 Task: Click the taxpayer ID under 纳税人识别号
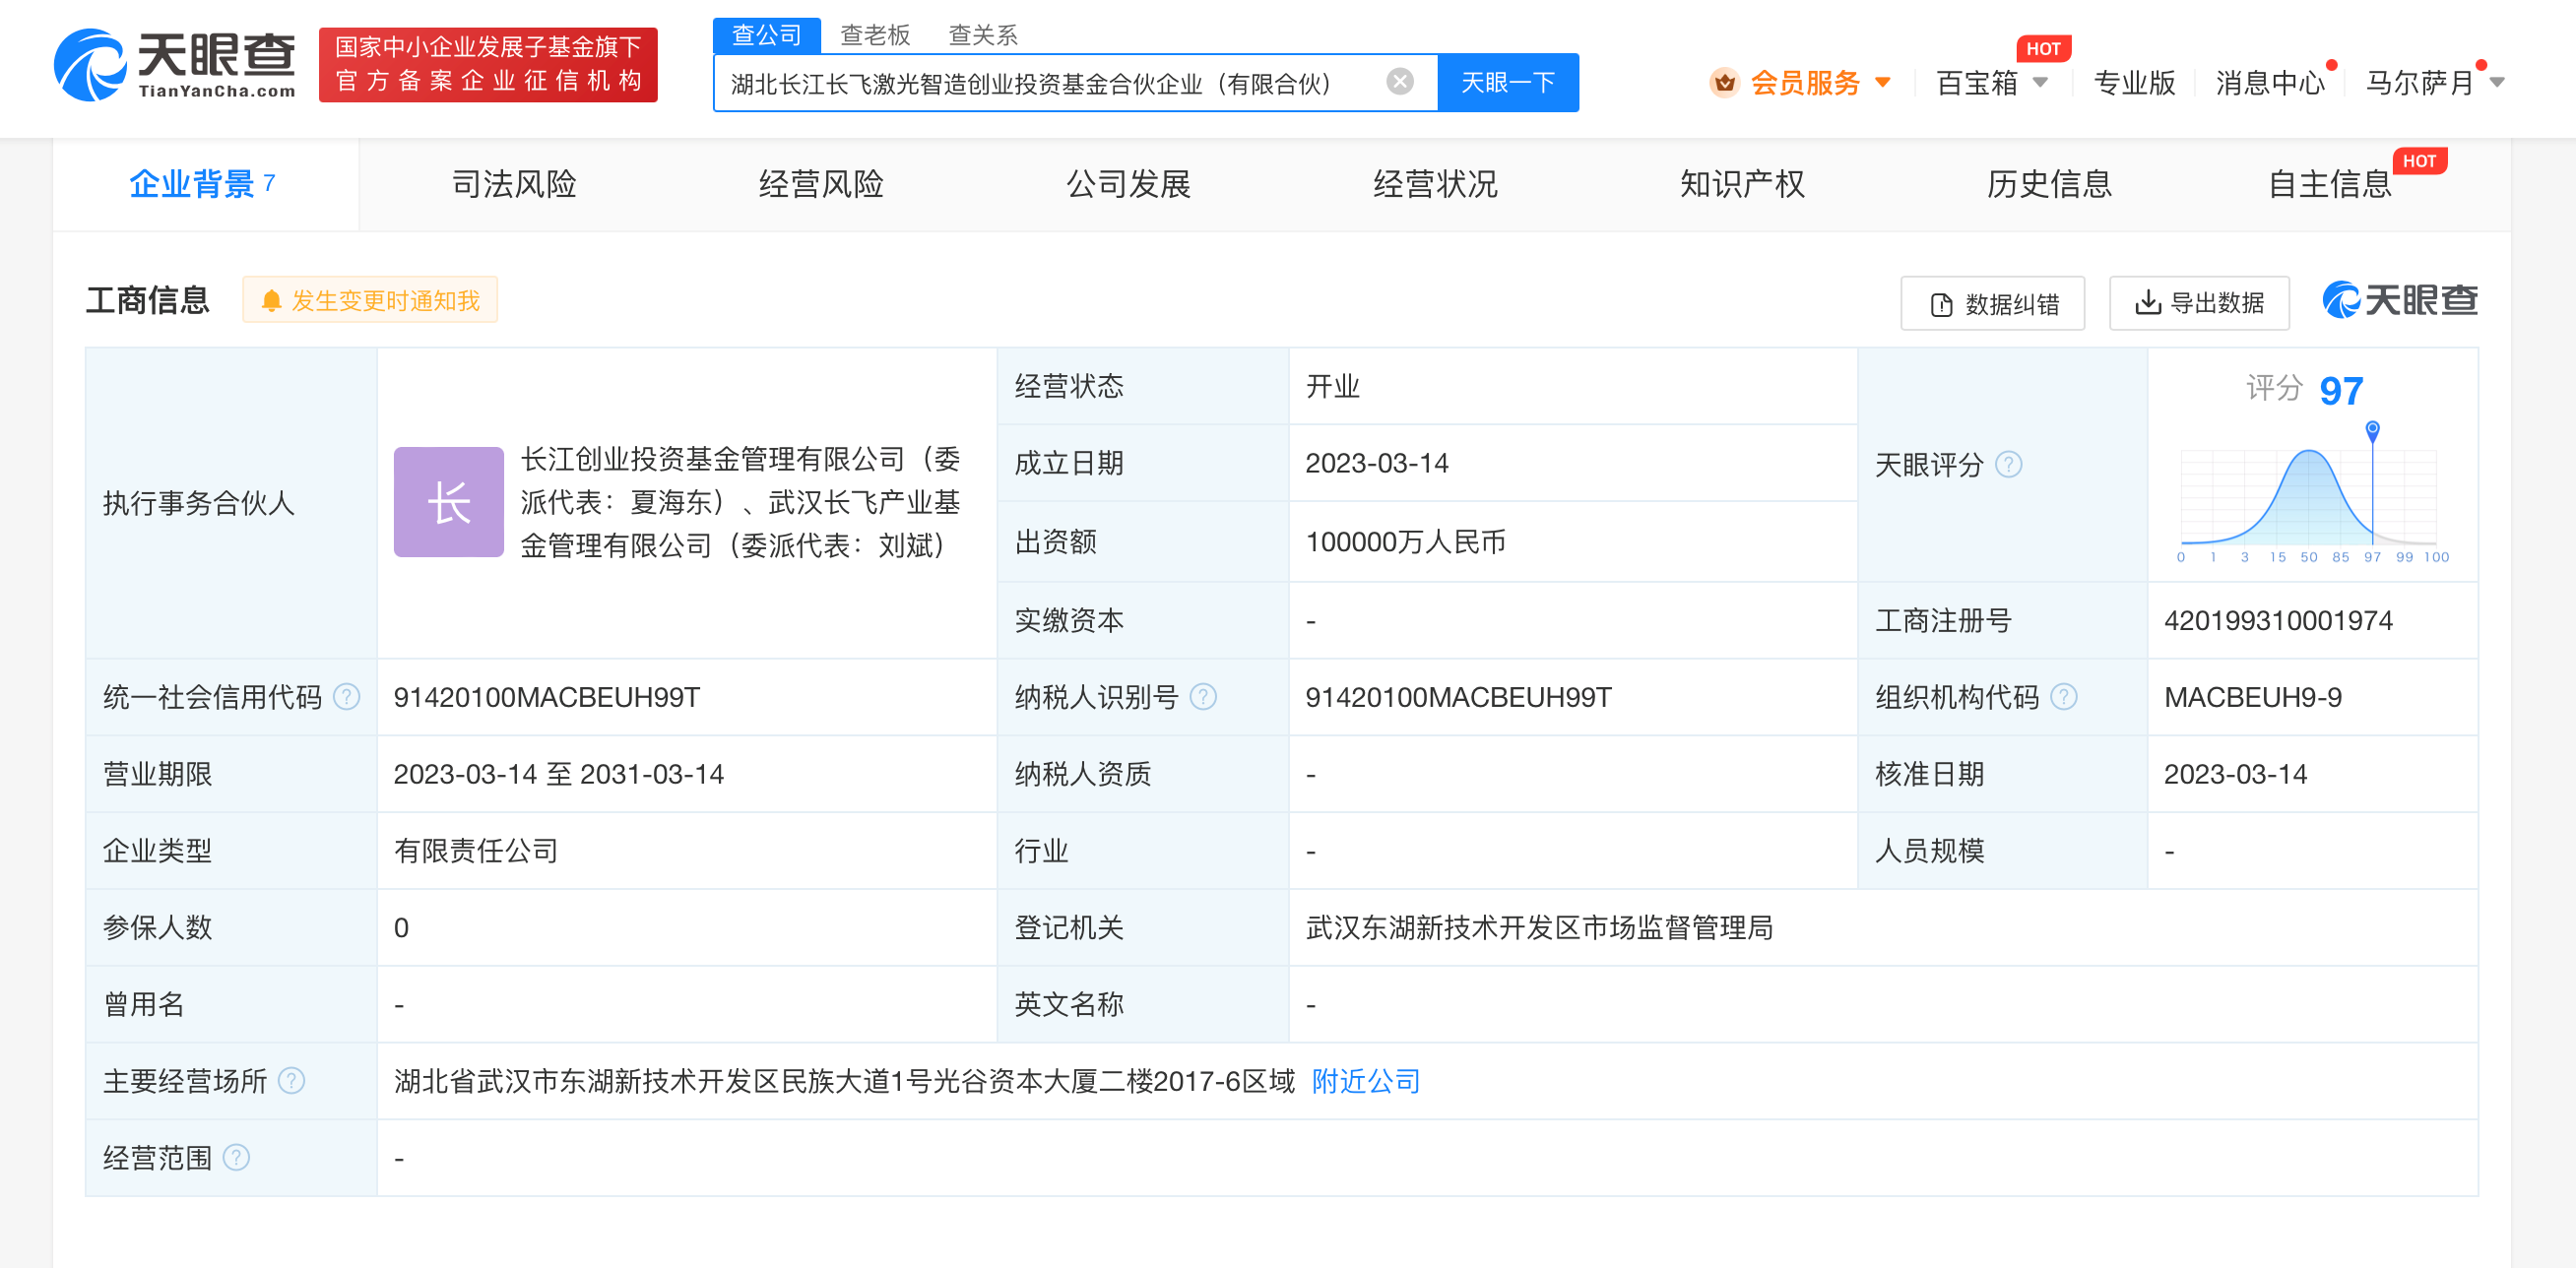pyautogui.click(x=1458, y=697)
